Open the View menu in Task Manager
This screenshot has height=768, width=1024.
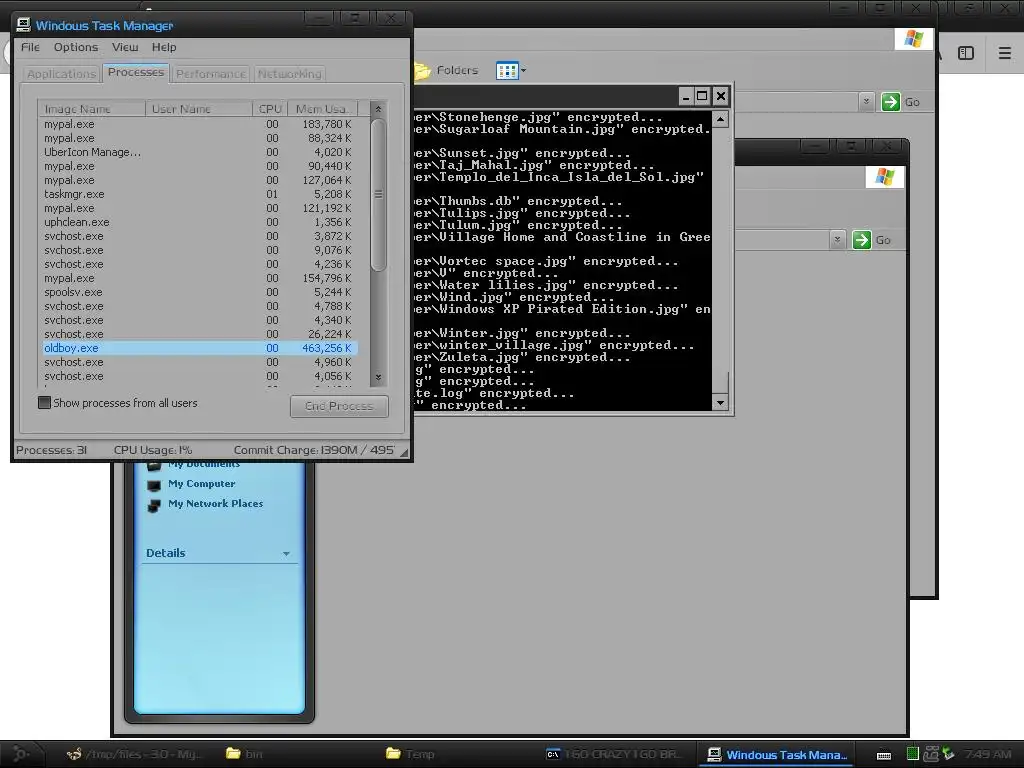pyautogui.click(x=125, y=47)
